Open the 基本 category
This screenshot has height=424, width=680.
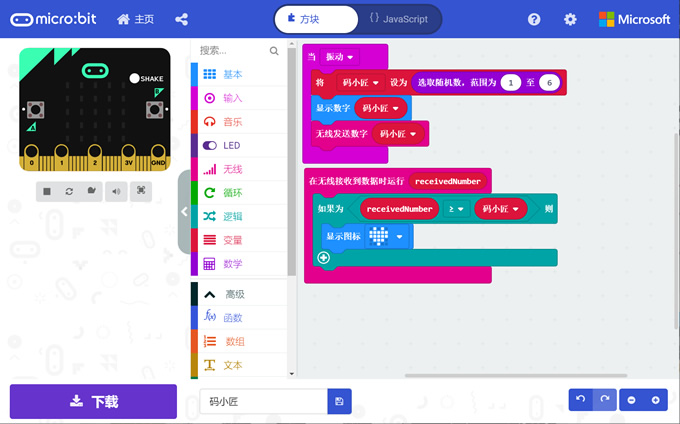(x=239, y=74)
